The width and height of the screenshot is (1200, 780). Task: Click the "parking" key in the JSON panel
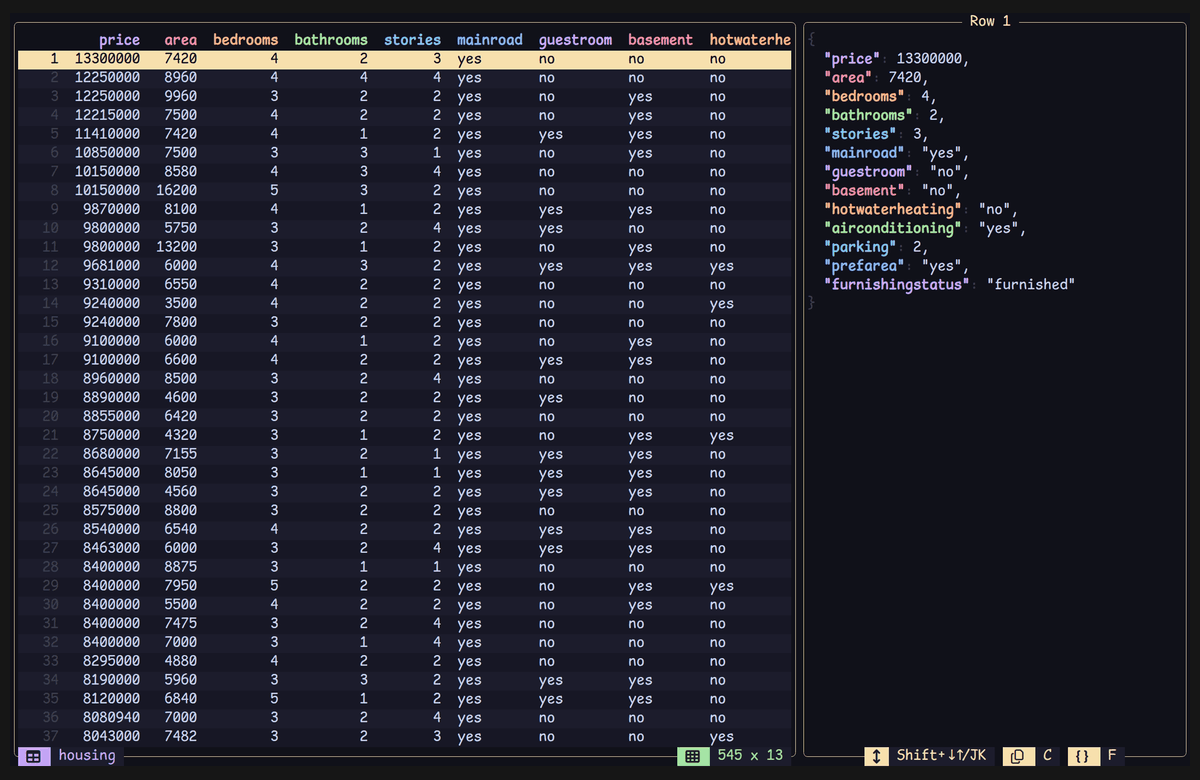[860, 247]
